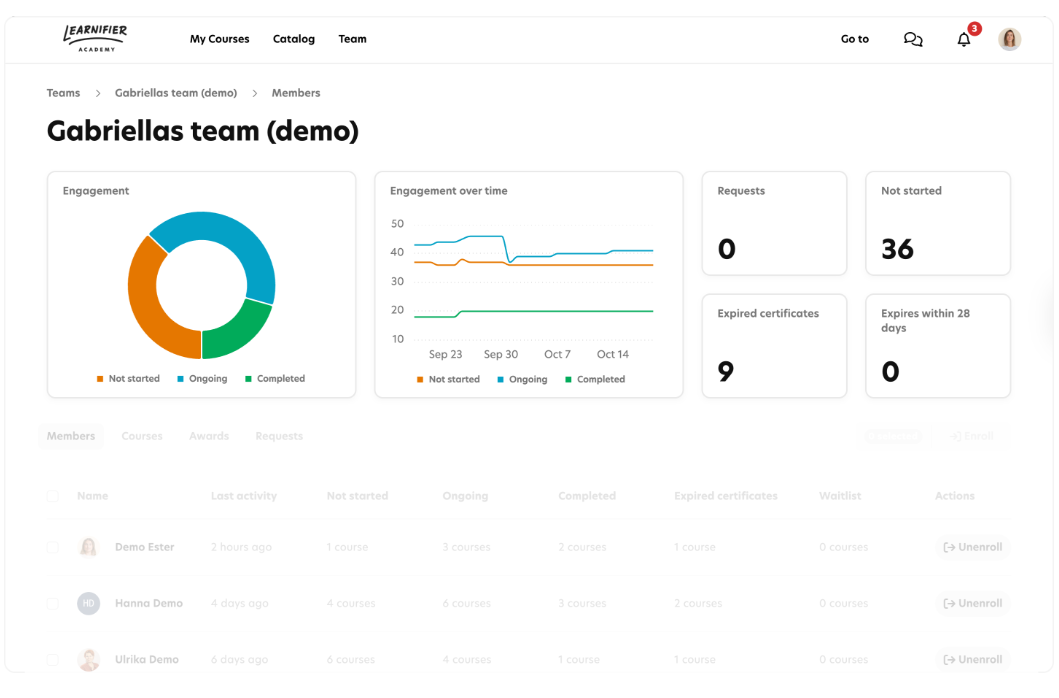Viewport: 1059px width, 698px height.
Task: Tick the checkbox for Demo Ester
Action: click(x=53, y=547)
